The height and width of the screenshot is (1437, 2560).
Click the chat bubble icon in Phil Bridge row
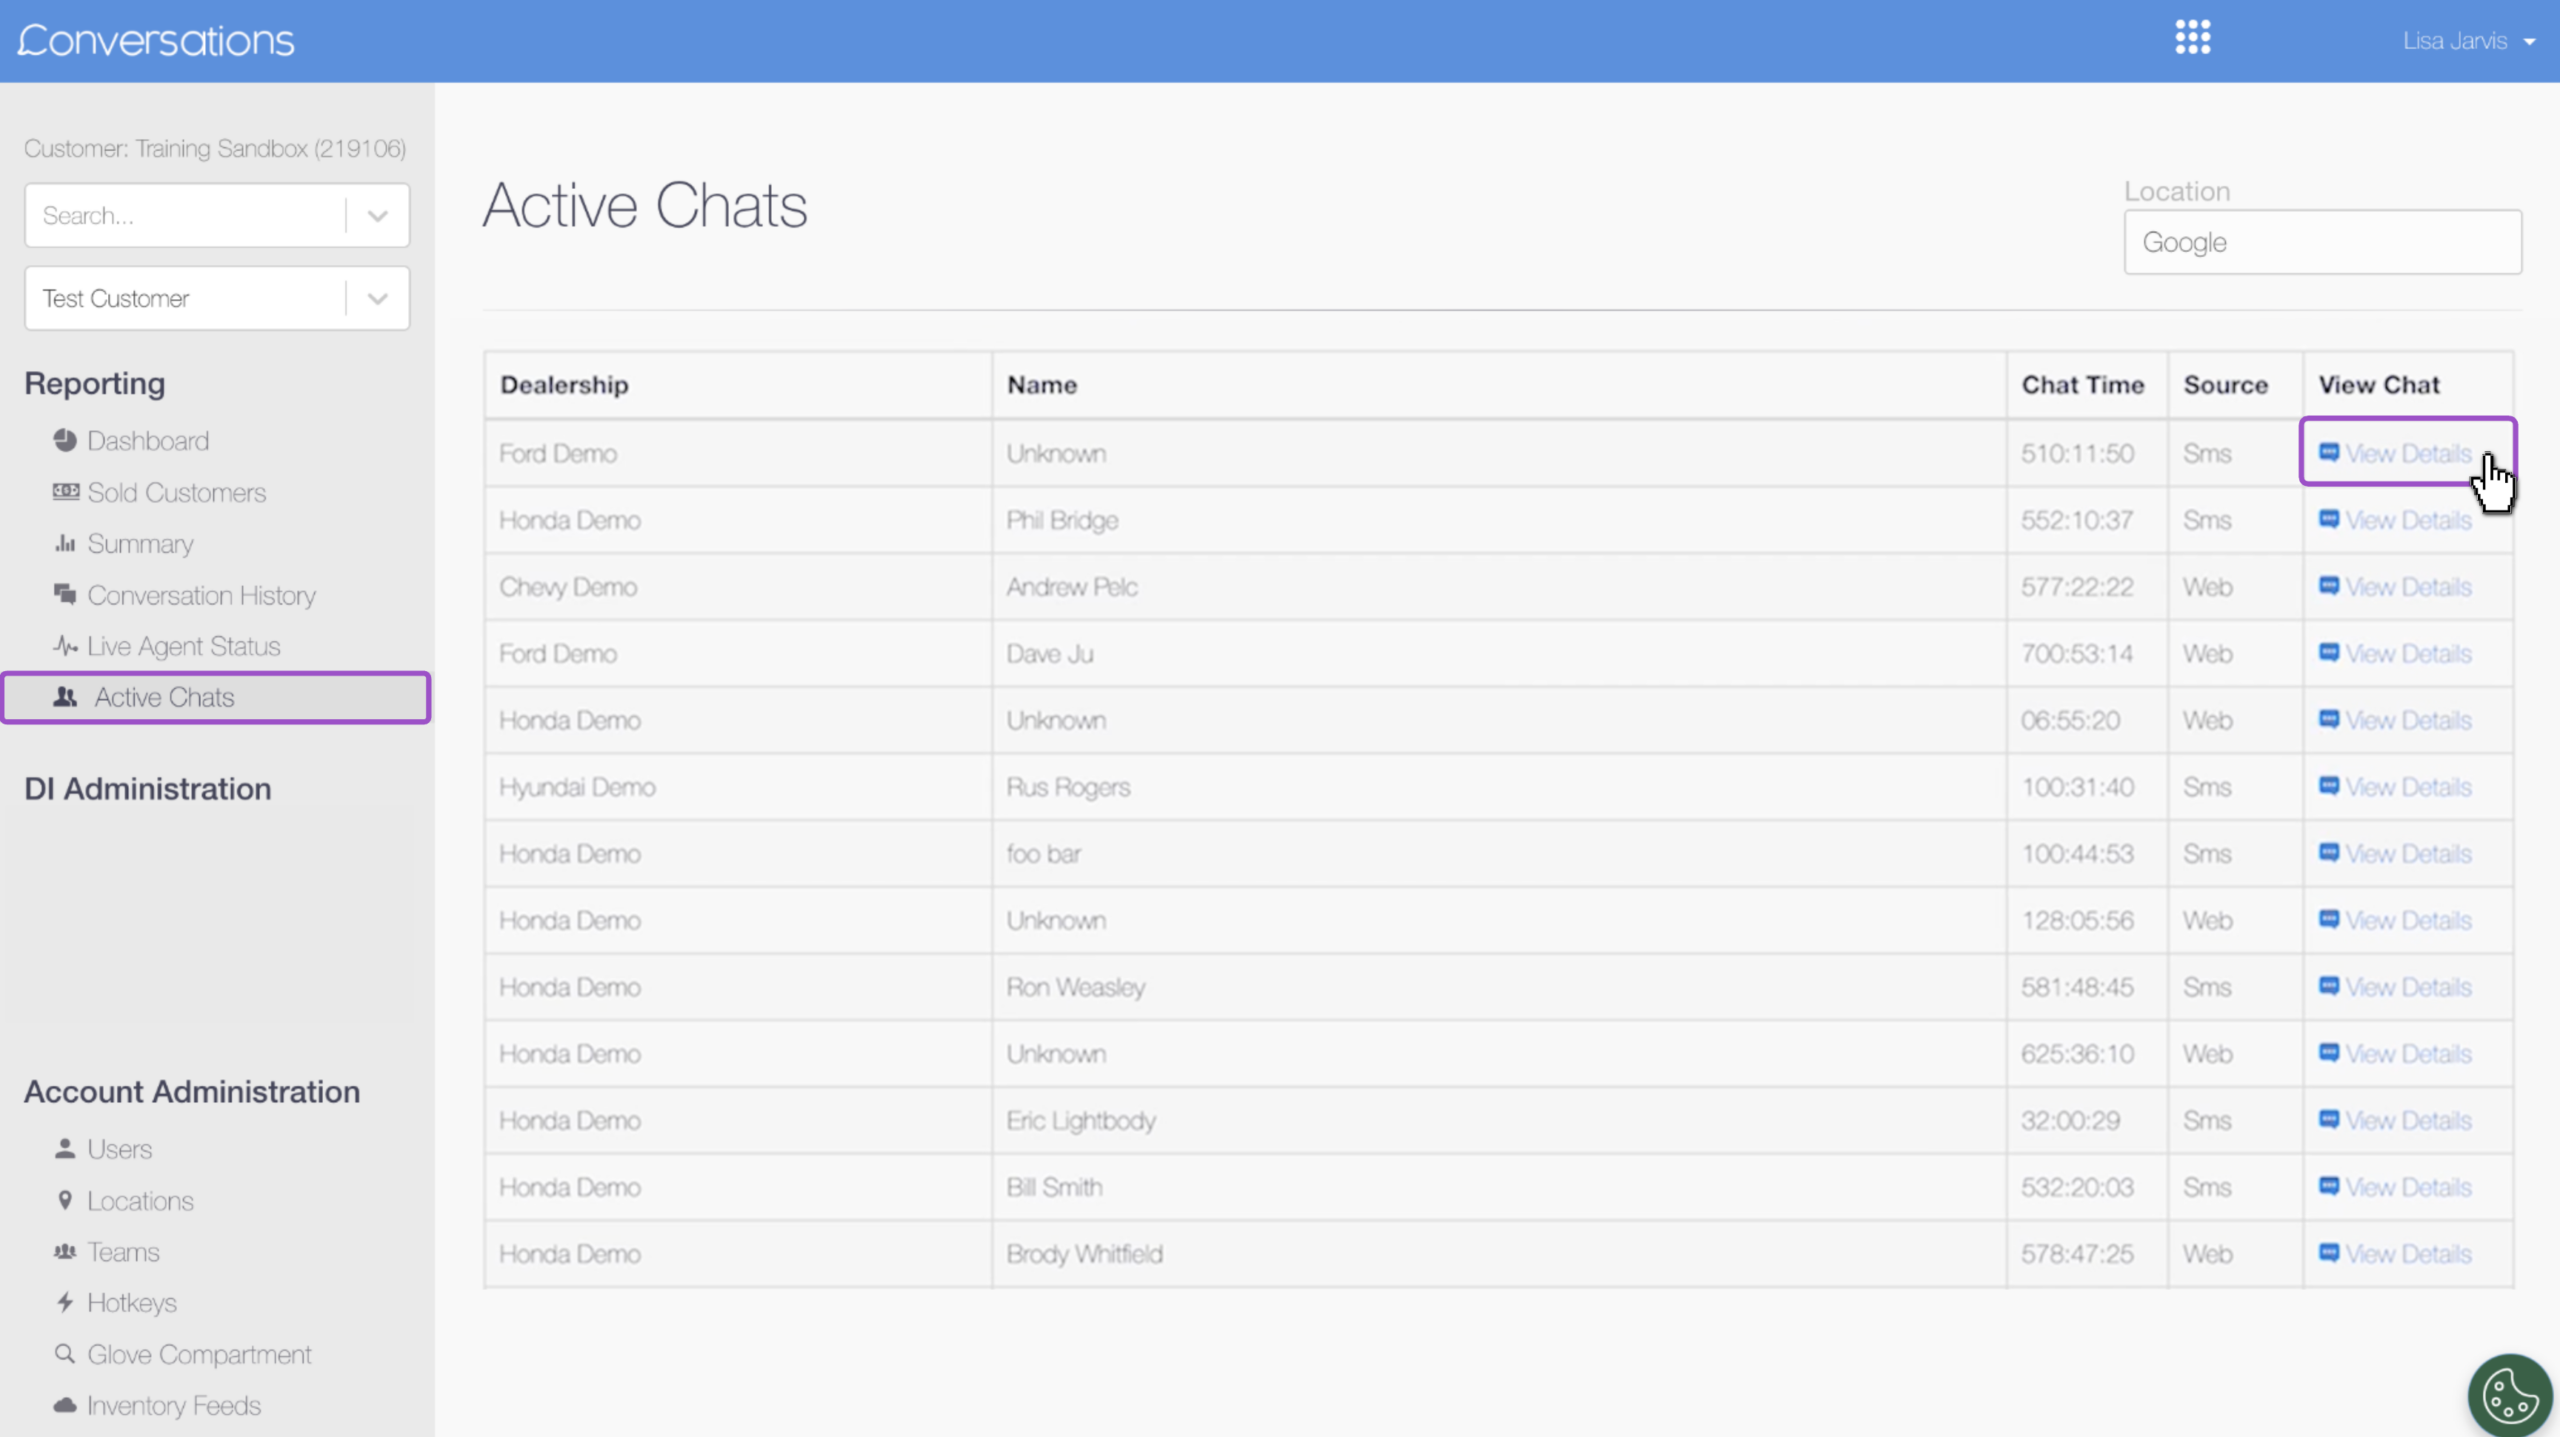(x=2329, y=519)
